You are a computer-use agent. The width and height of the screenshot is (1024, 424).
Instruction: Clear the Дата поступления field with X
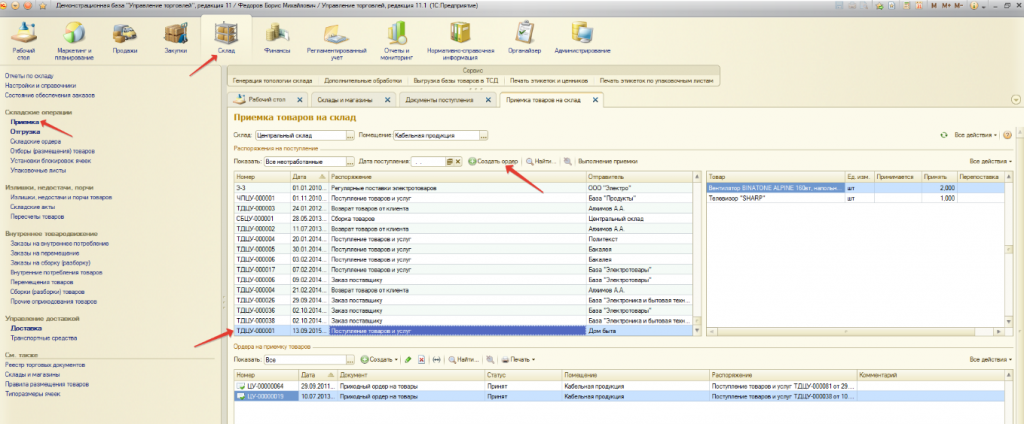coord(460,161)
